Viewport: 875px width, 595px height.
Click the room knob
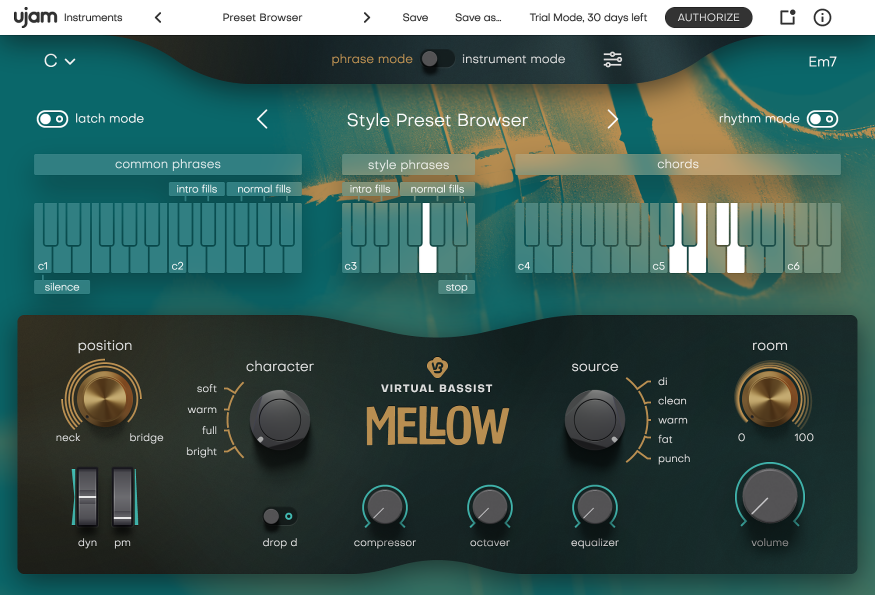click(x=770, y=398)
